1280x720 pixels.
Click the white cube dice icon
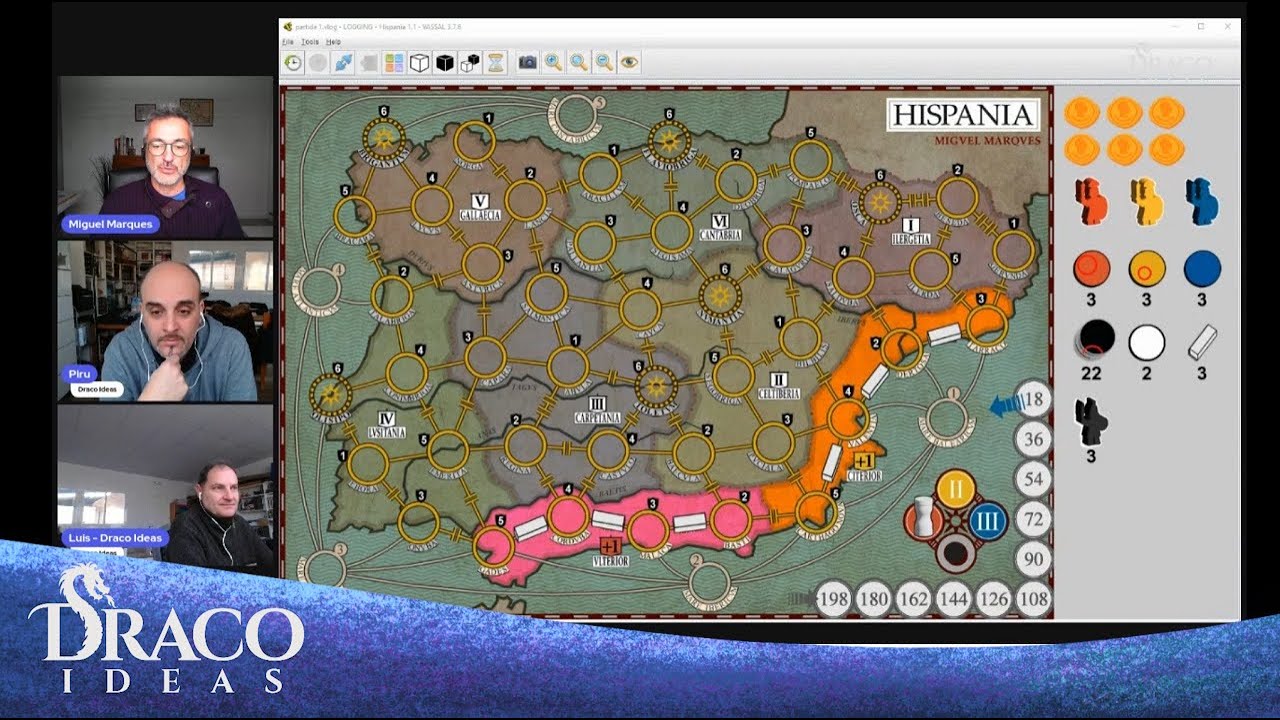tap(419, 63)
